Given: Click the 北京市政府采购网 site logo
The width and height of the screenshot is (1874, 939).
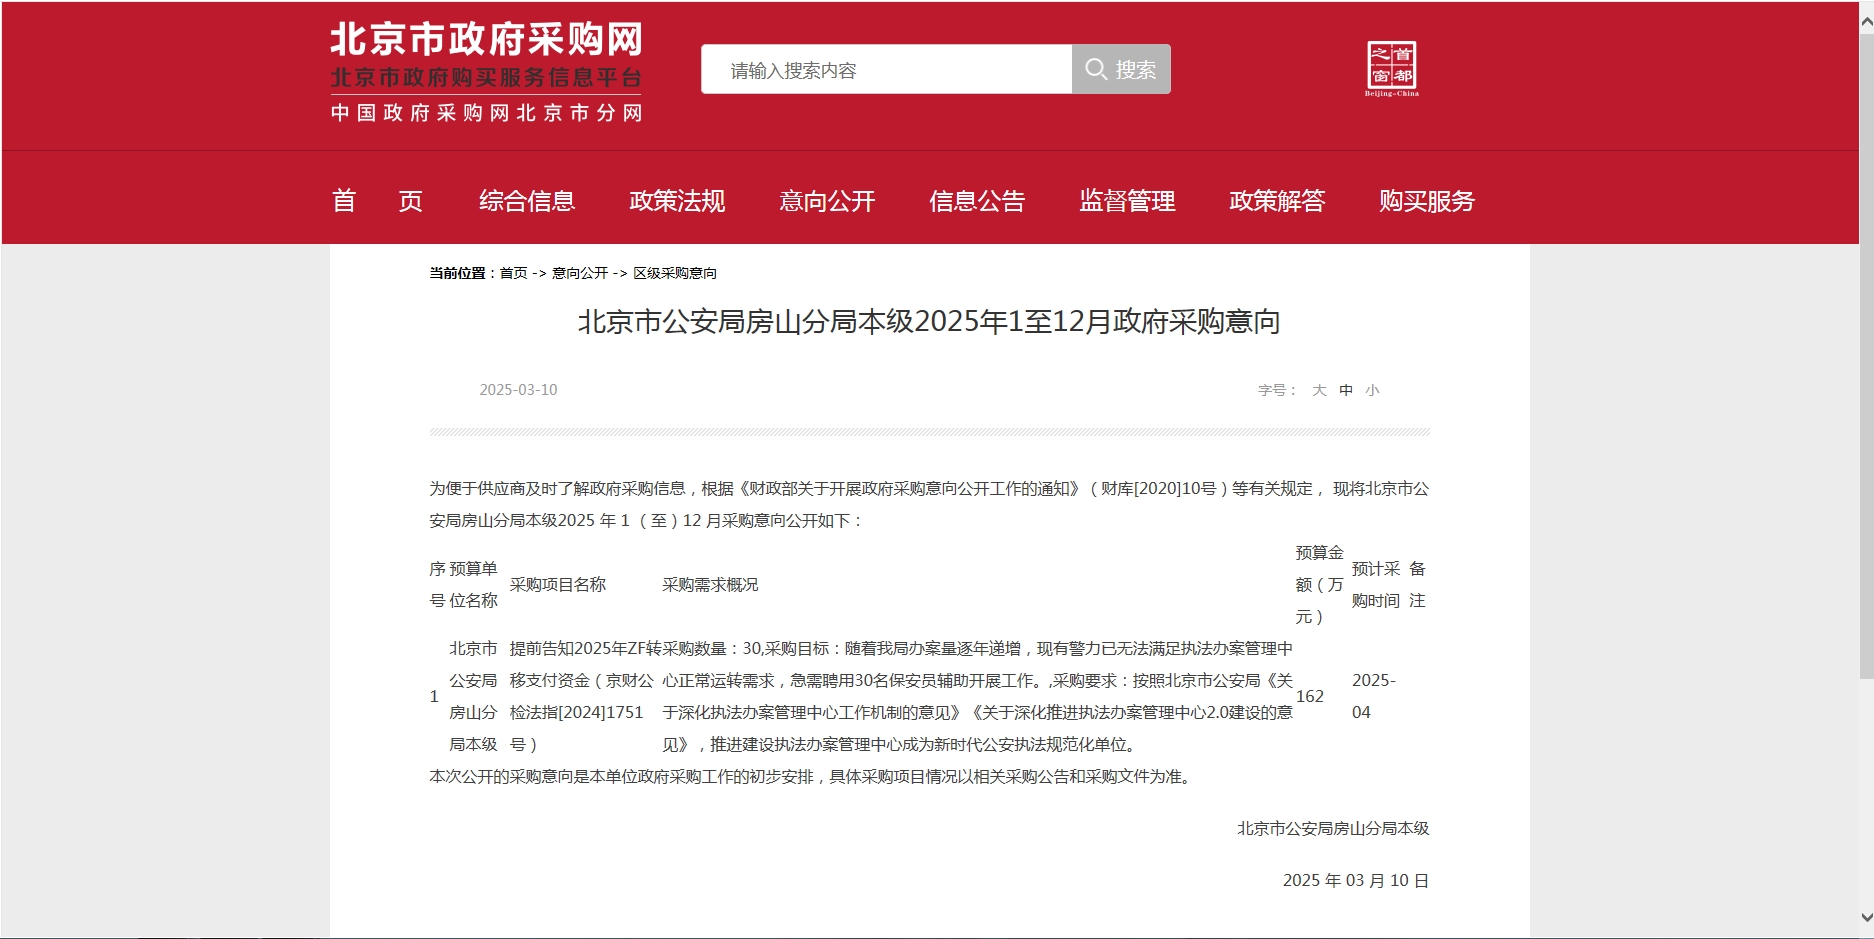Looking at the screenshot, I should point(486,72).
